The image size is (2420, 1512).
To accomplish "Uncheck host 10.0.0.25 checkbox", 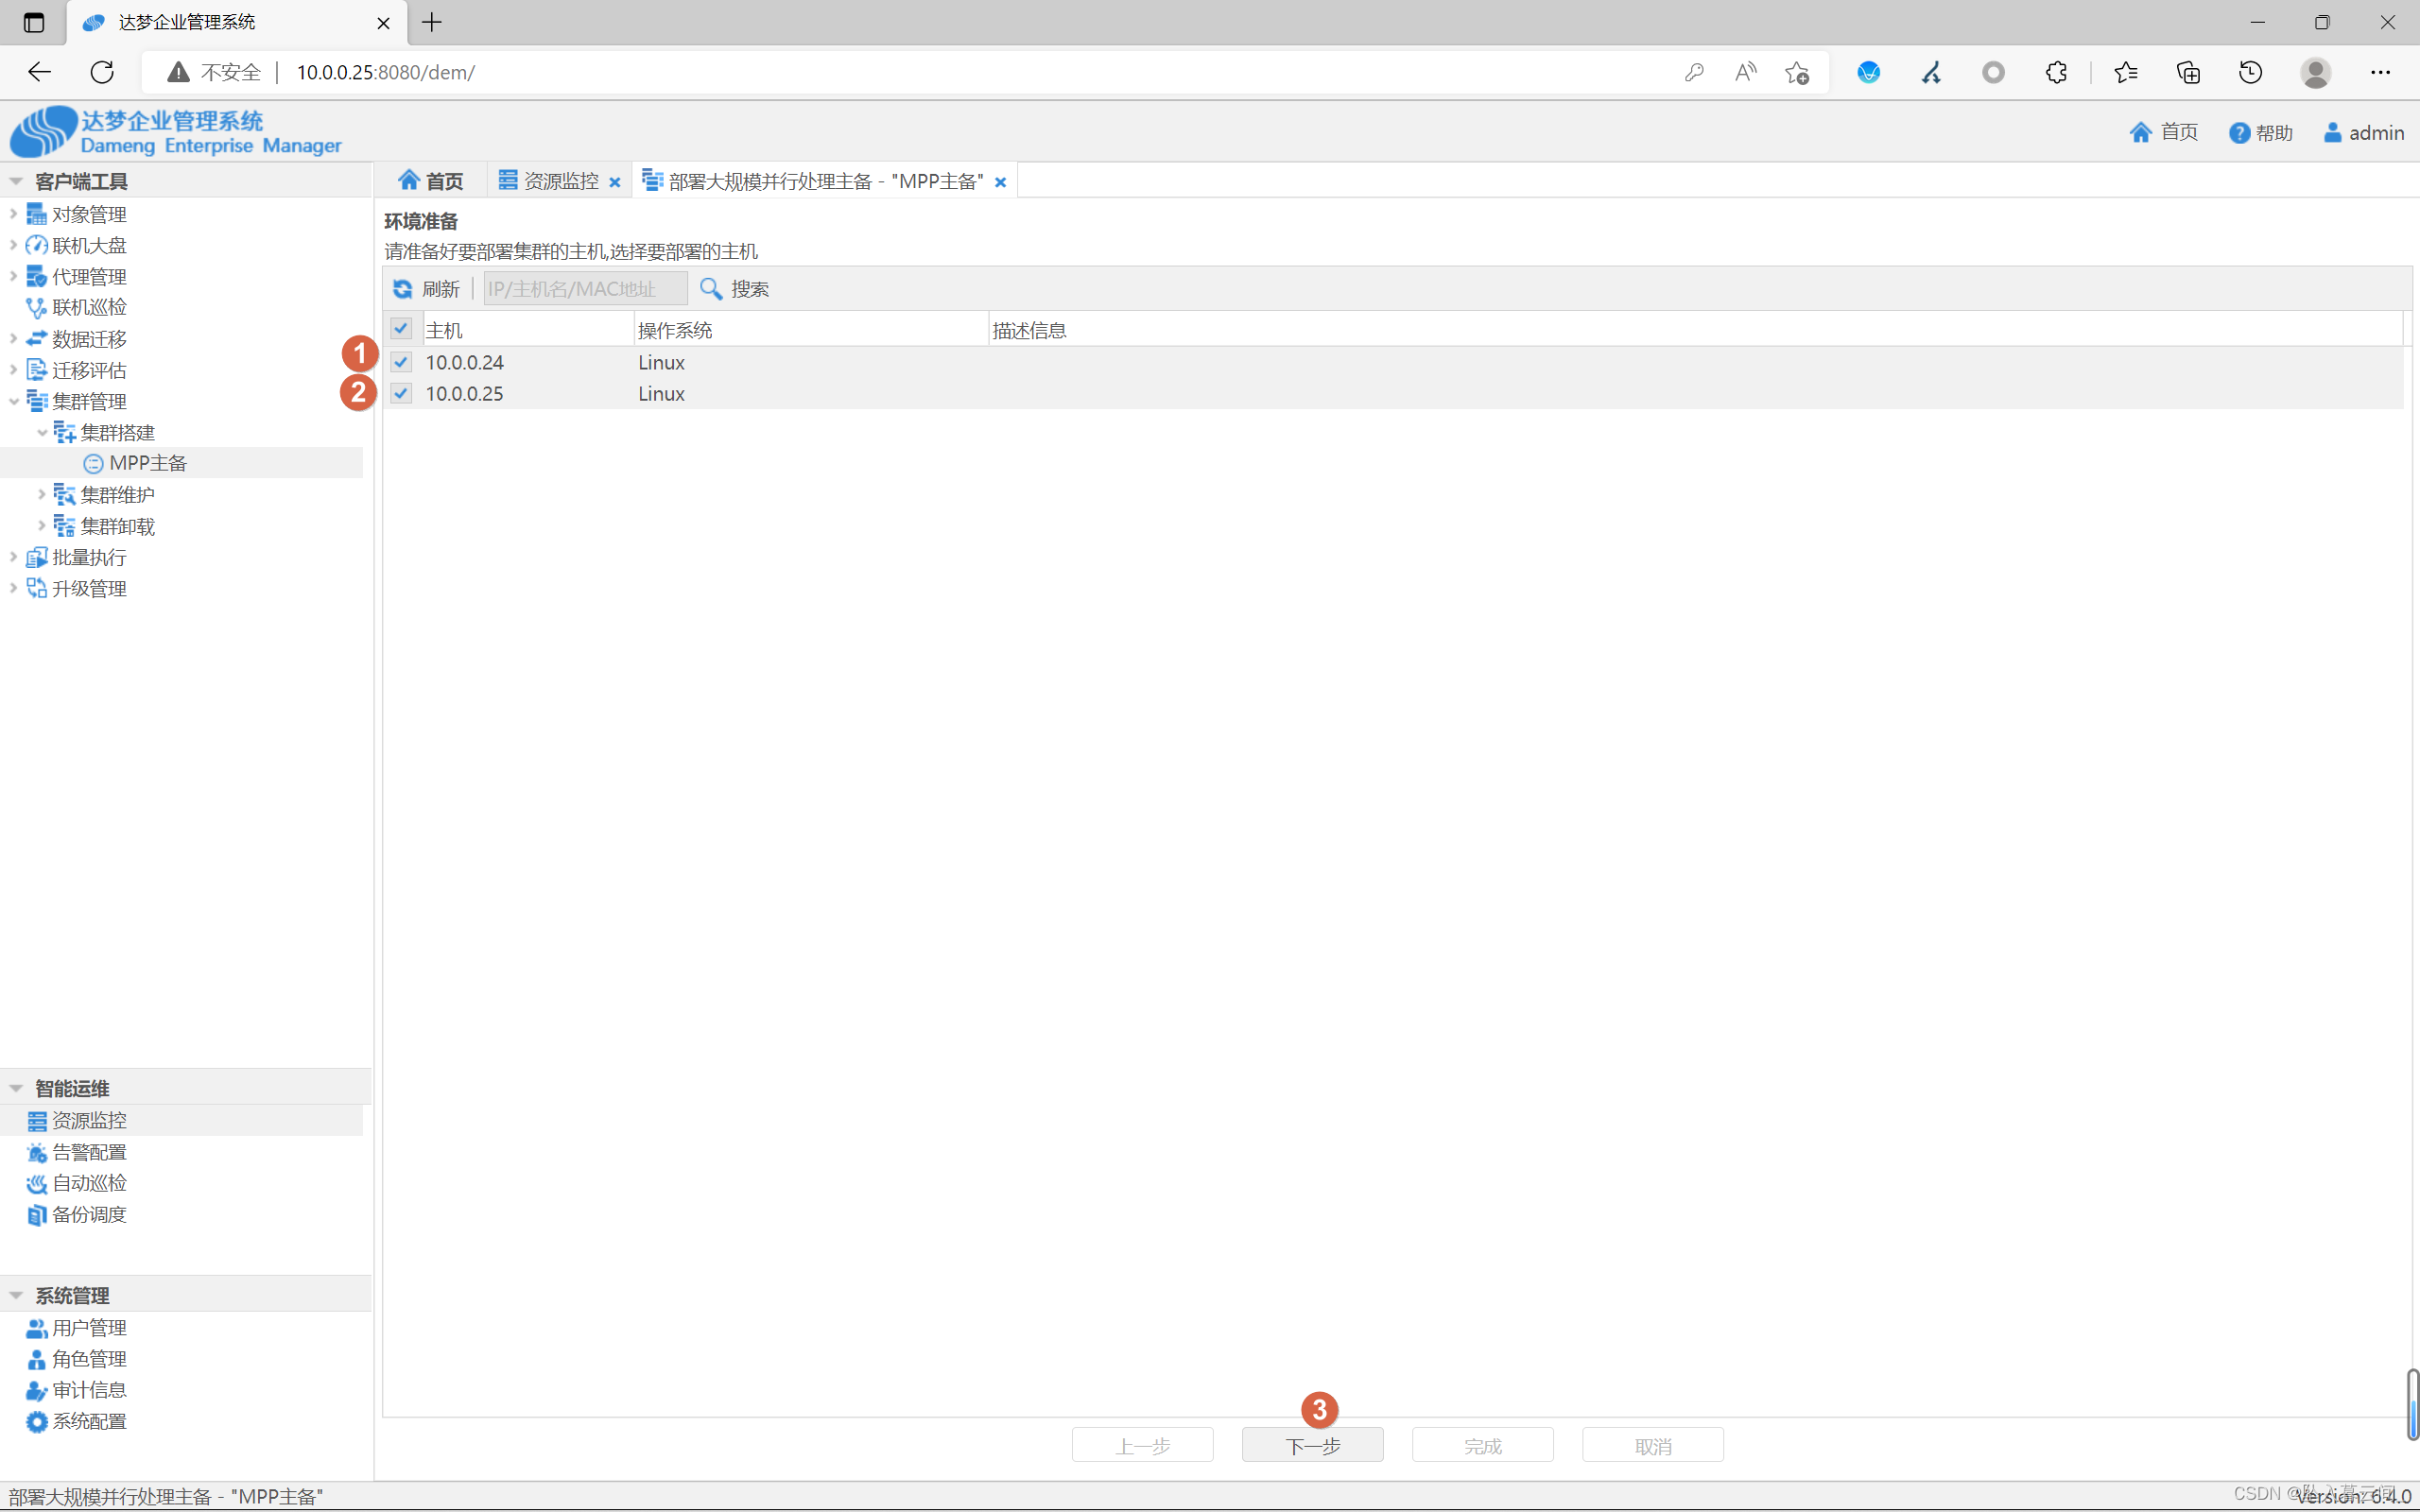I will tap(401, 393).
